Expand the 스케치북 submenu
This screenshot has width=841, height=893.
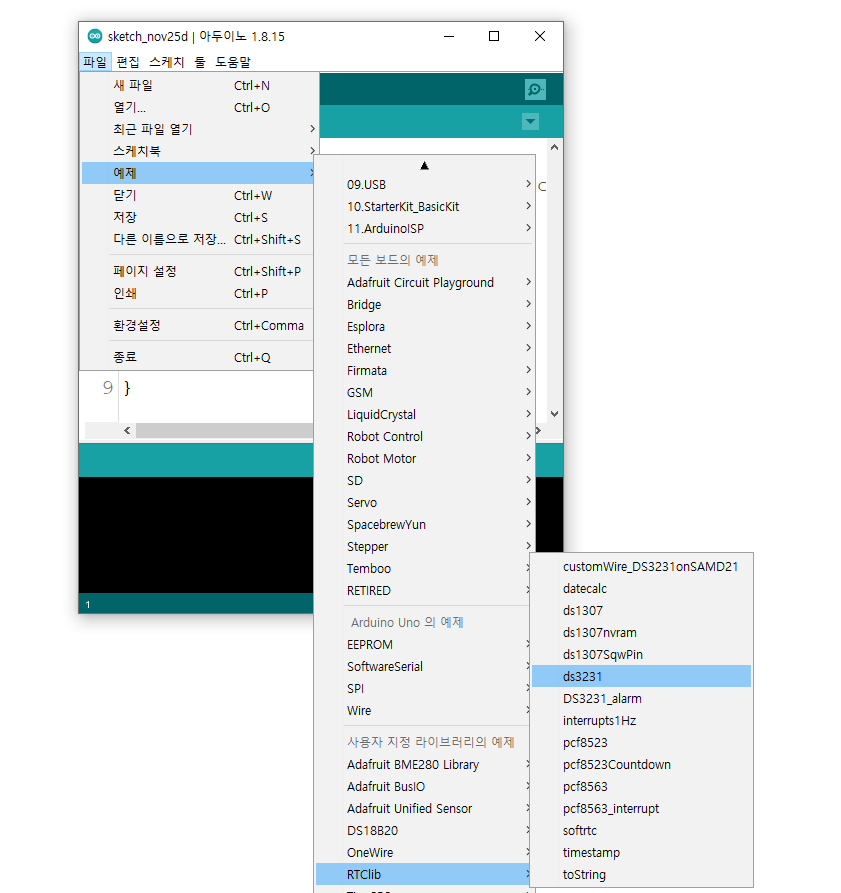click(x=198, y=151)
